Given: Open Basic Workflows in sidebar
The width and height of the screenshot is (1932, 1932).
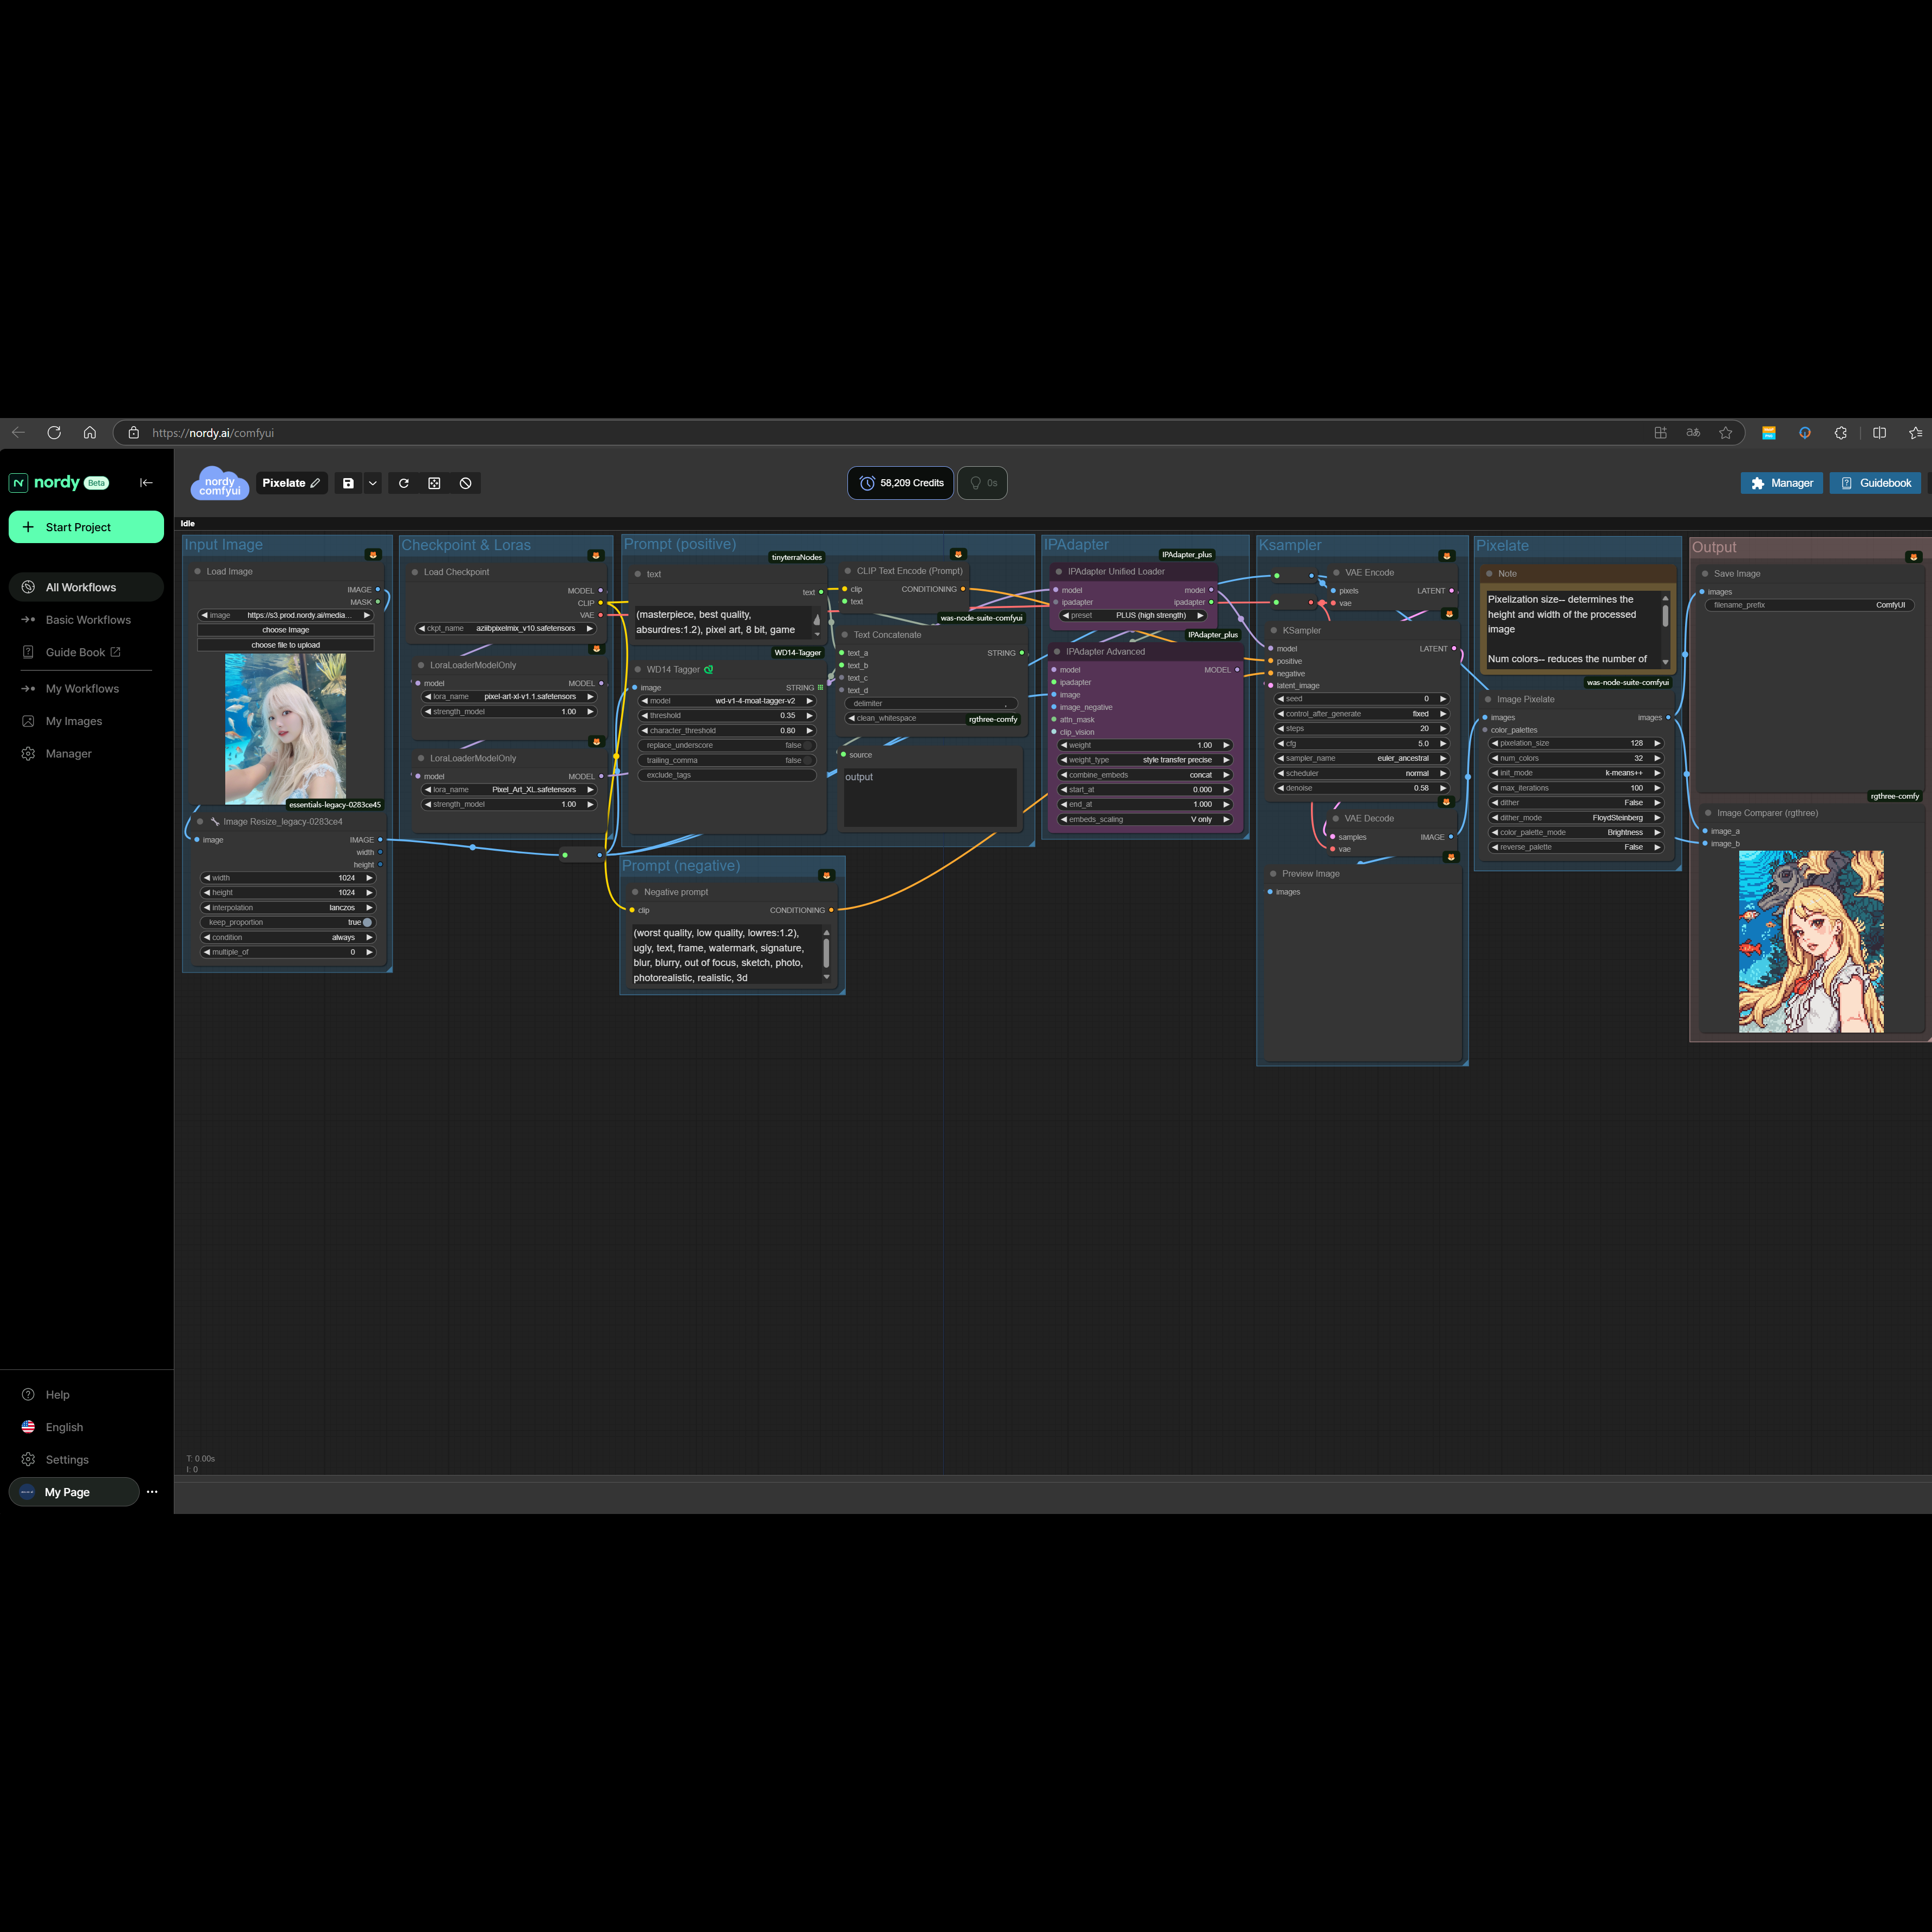Looking at the screenshot, I should tap(88, 620).
